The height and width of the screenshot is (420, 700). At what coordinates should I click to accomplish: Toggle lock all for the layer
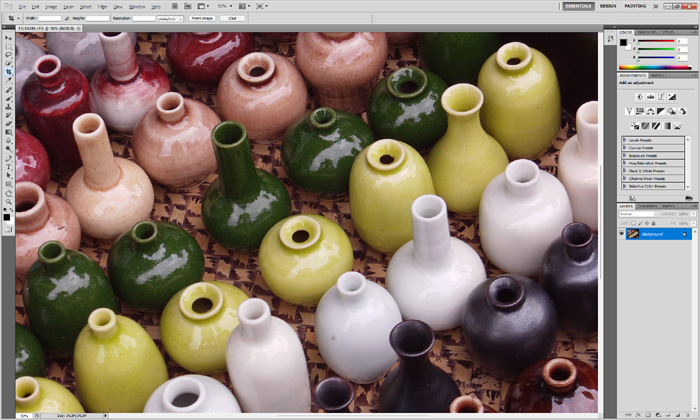pos(653,223)
